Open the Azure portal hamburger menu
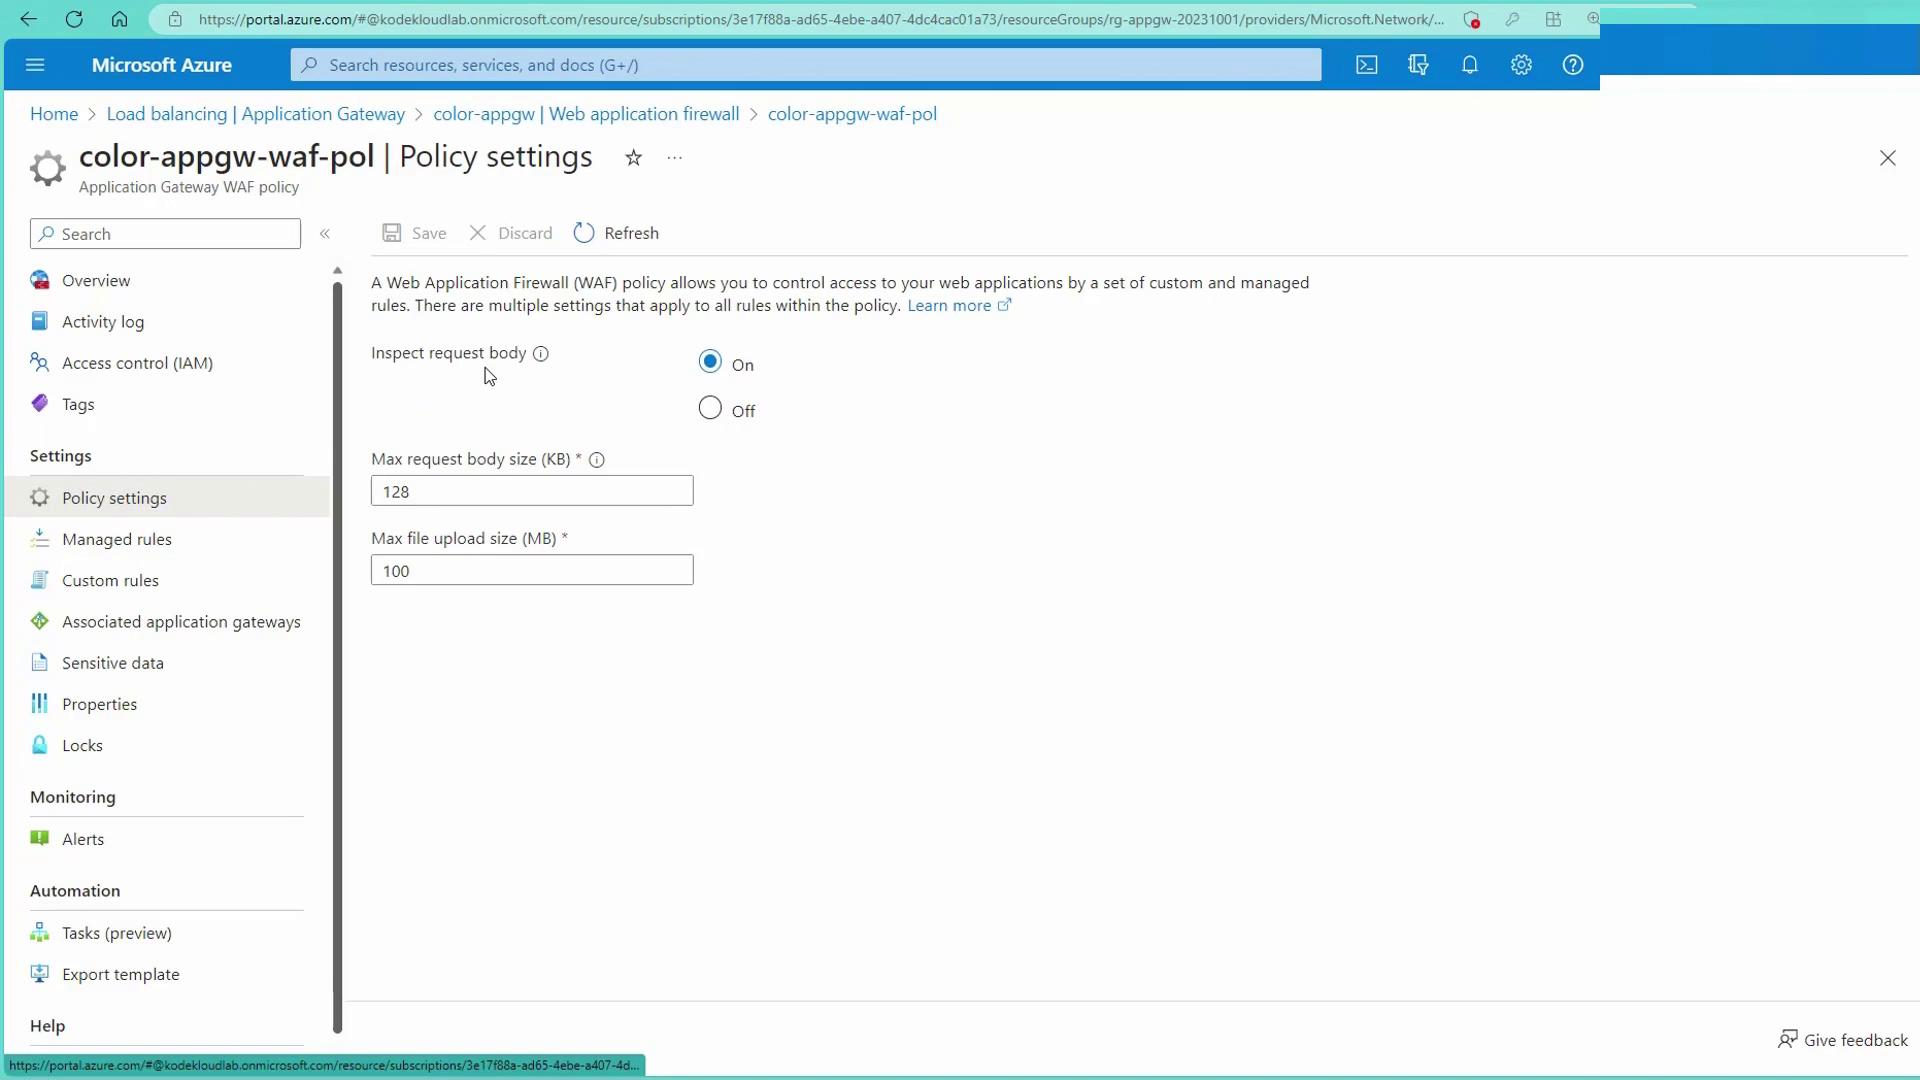The height and width of the screenshot is (1080, 1920). pos(35,65)
